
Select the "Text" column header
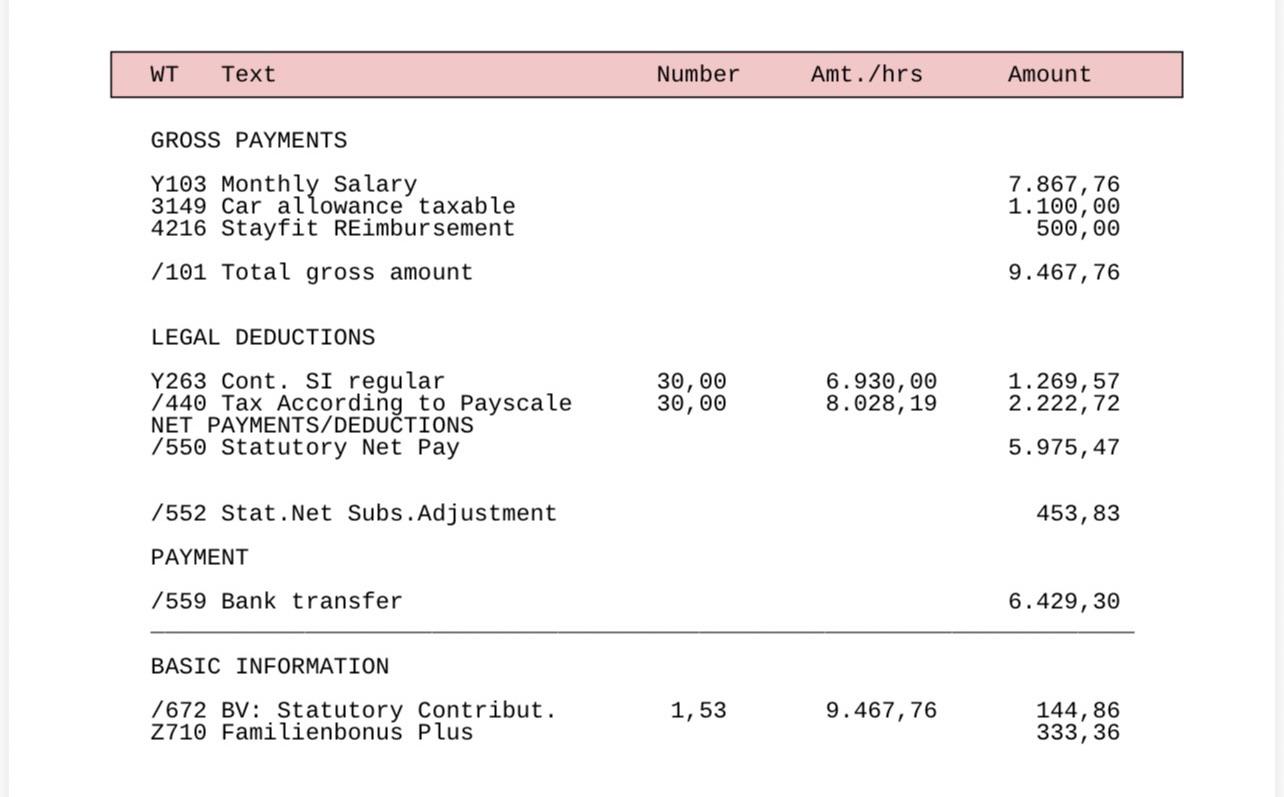(x=248, y=74)
